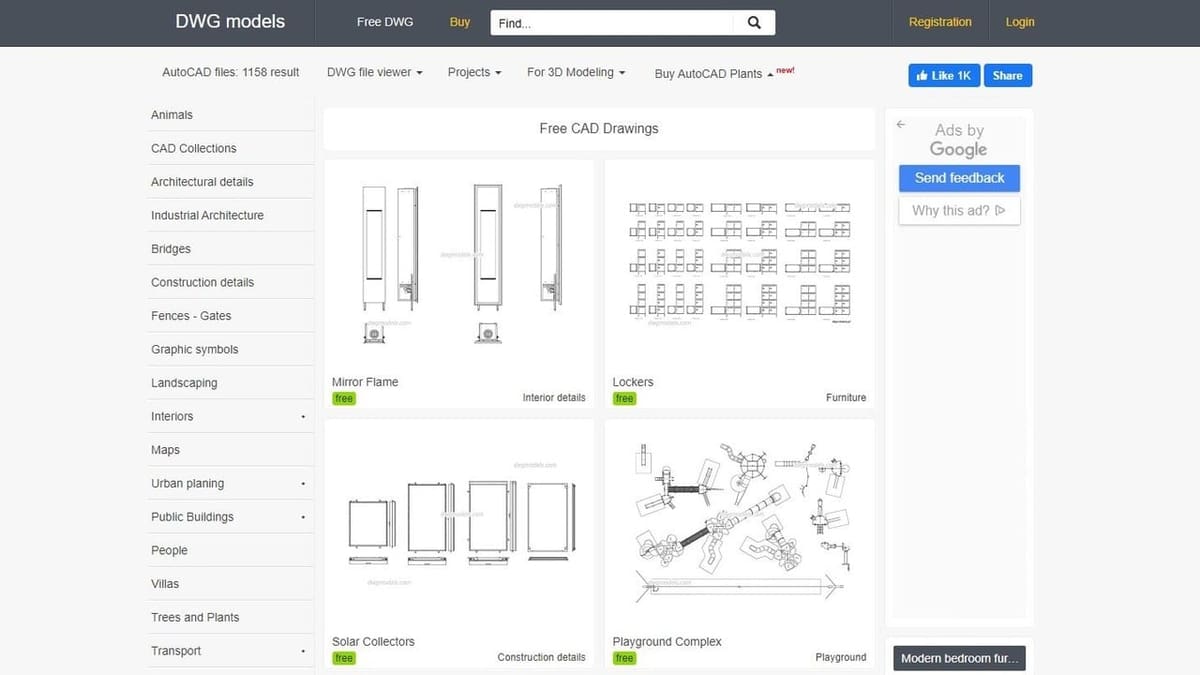Expand the Projects dropdown menu

(475, 73)
